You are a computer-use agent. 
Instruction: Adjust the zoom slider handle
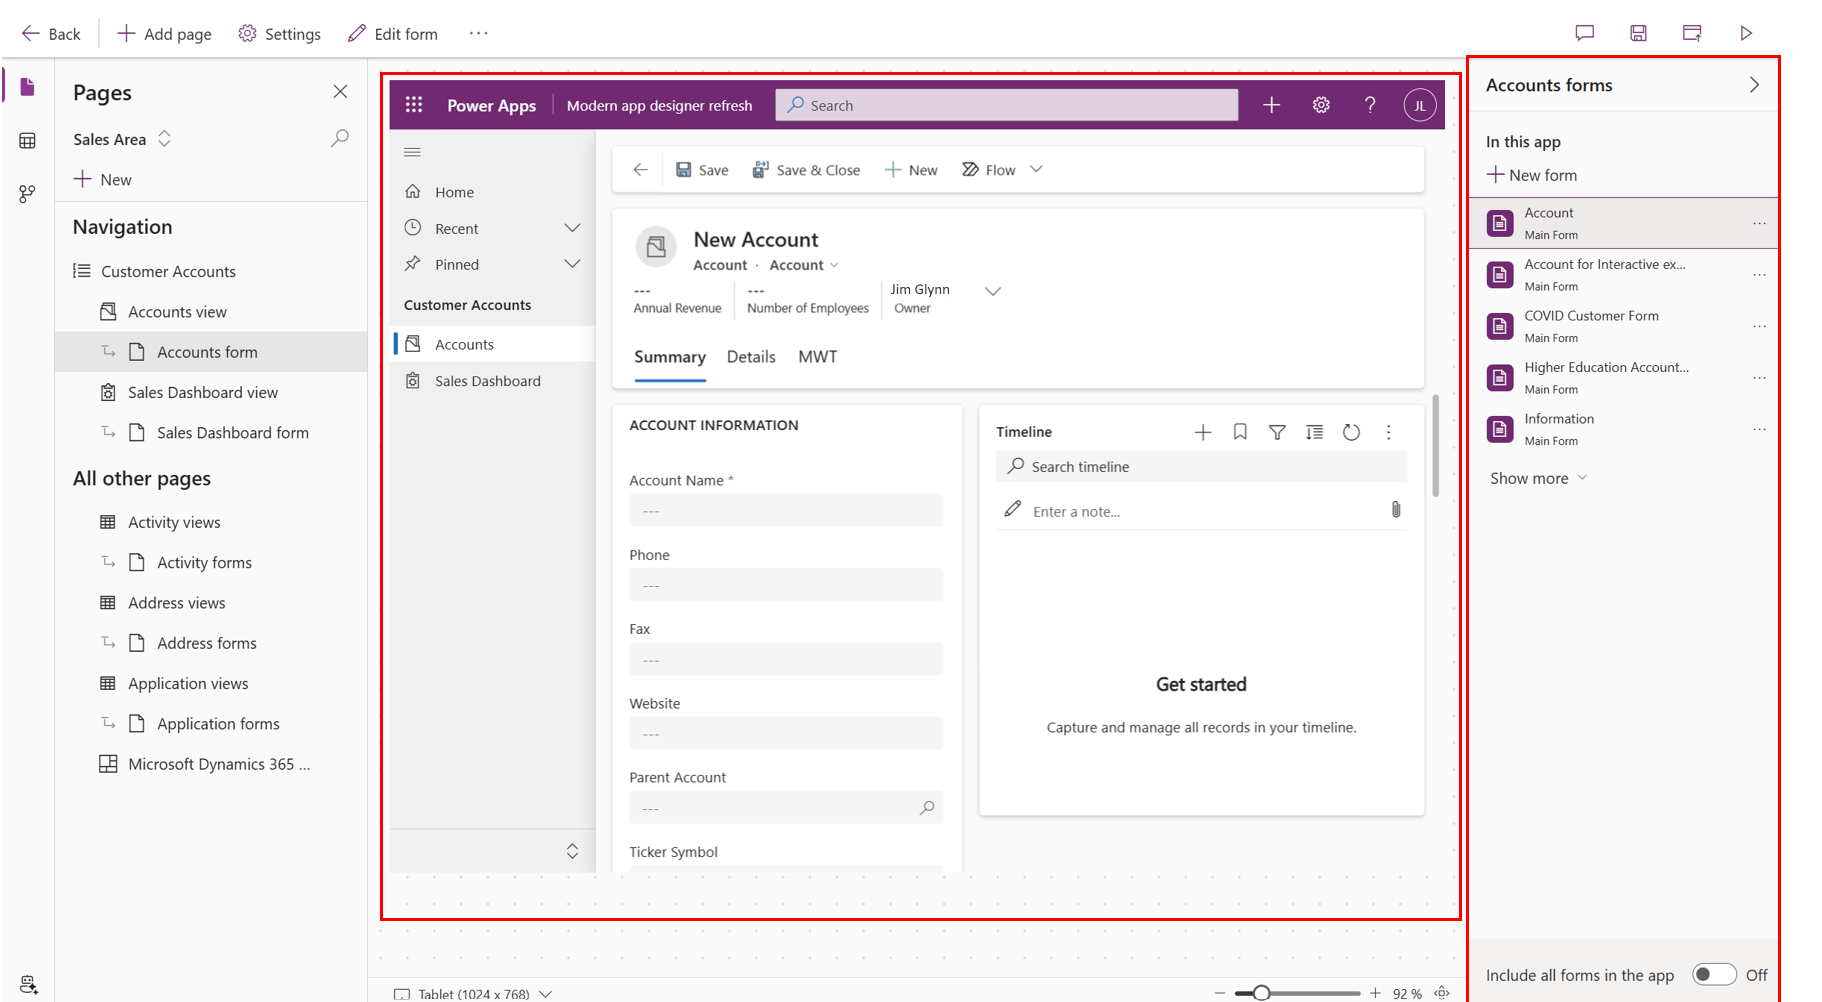(x=1261, y=993)
